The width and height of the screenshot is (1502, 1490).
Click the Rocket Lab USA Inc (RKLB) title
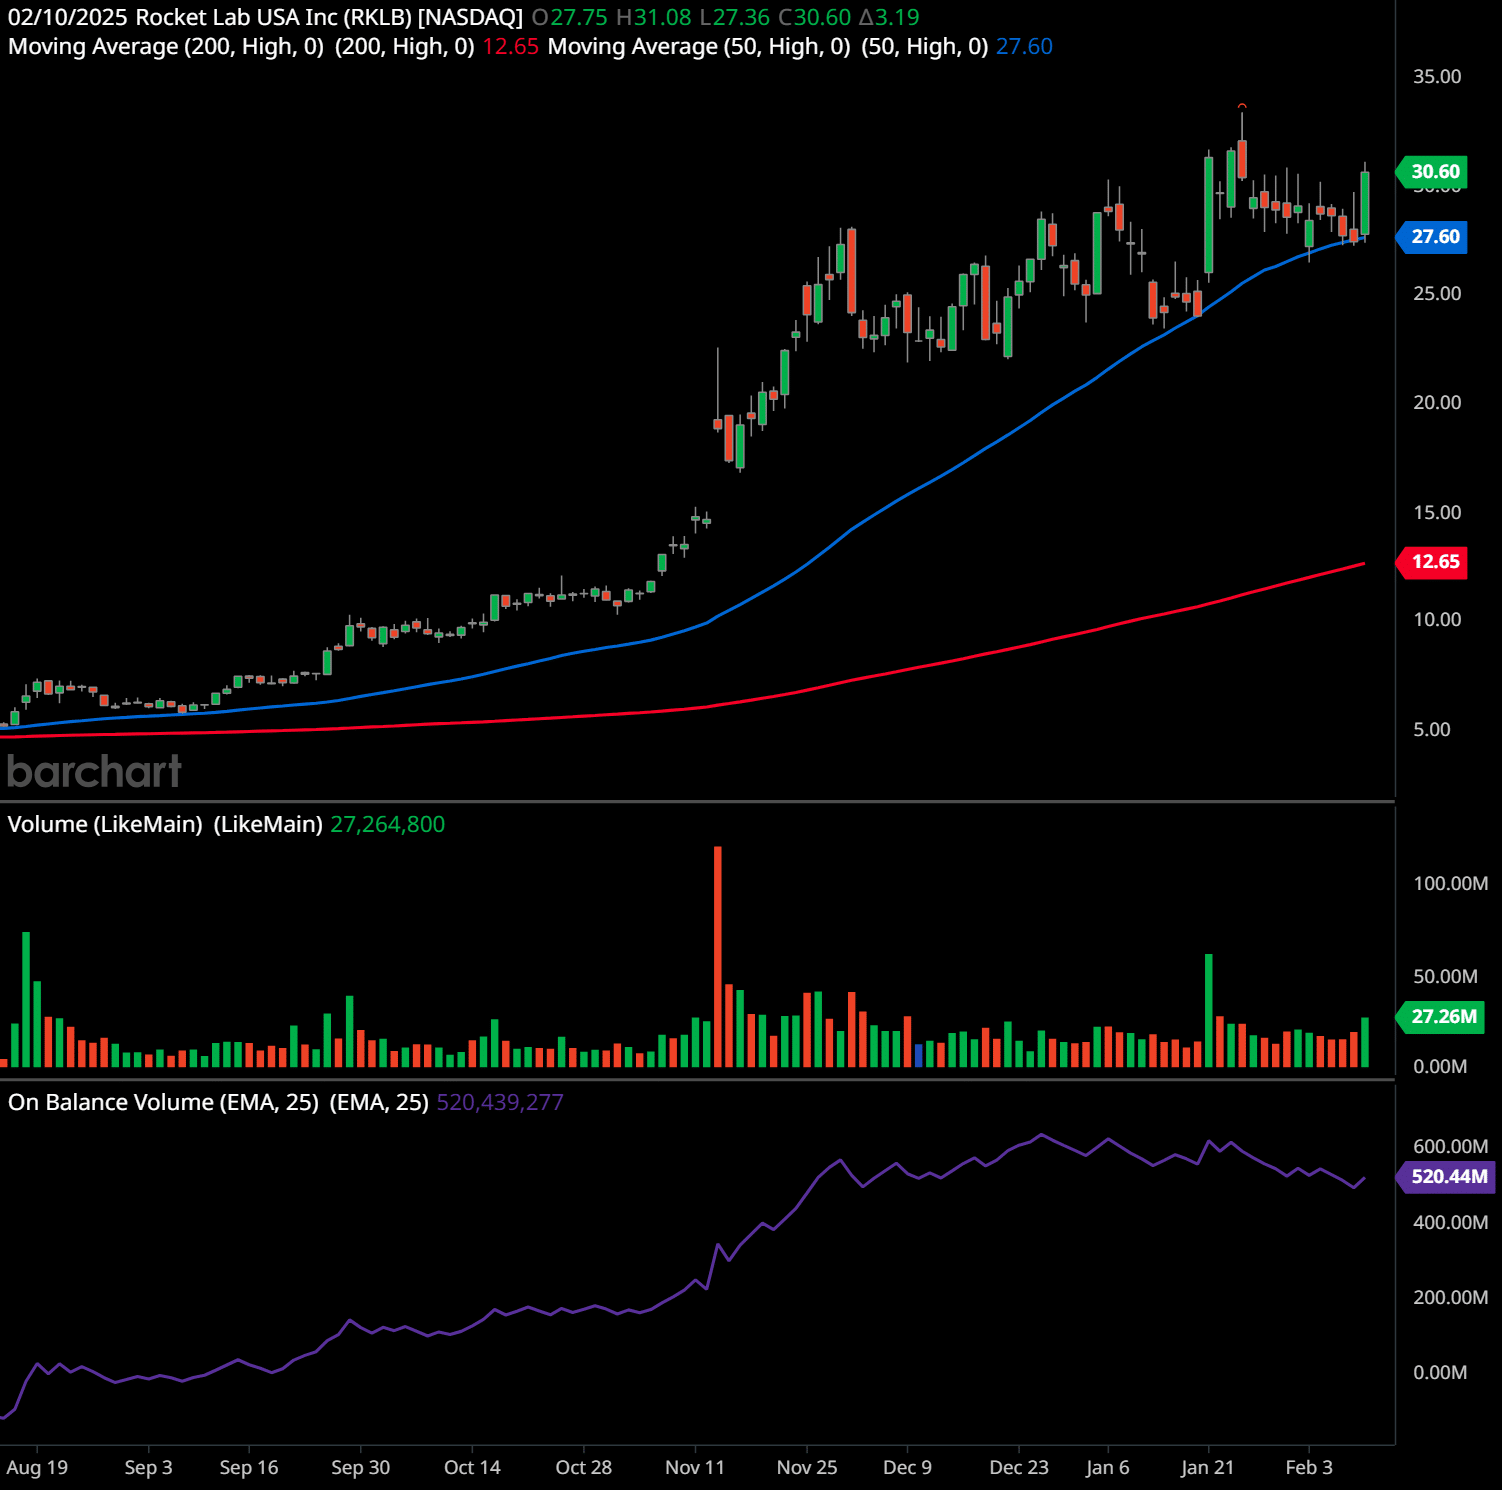tap(273, 17)
